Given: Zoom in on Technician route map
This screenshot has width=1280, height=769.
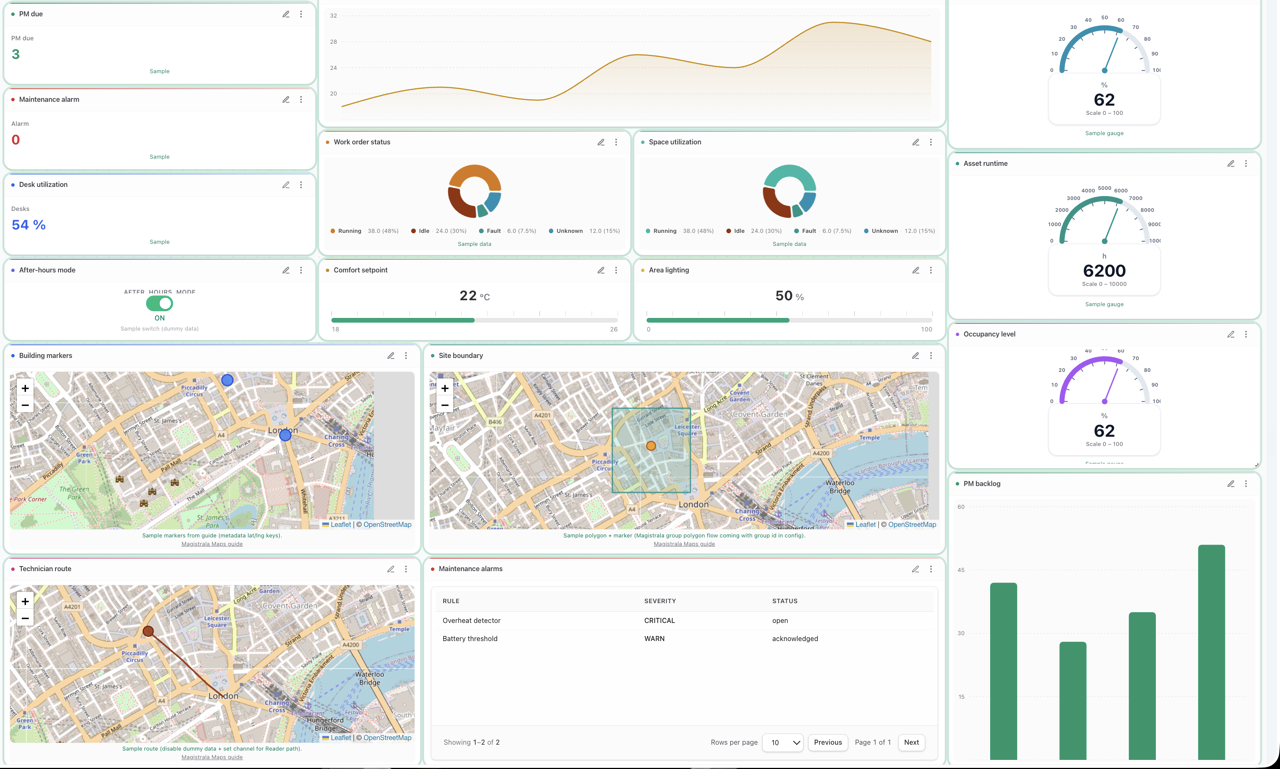Looking at the screenshot, I should (x=25, y=601).
